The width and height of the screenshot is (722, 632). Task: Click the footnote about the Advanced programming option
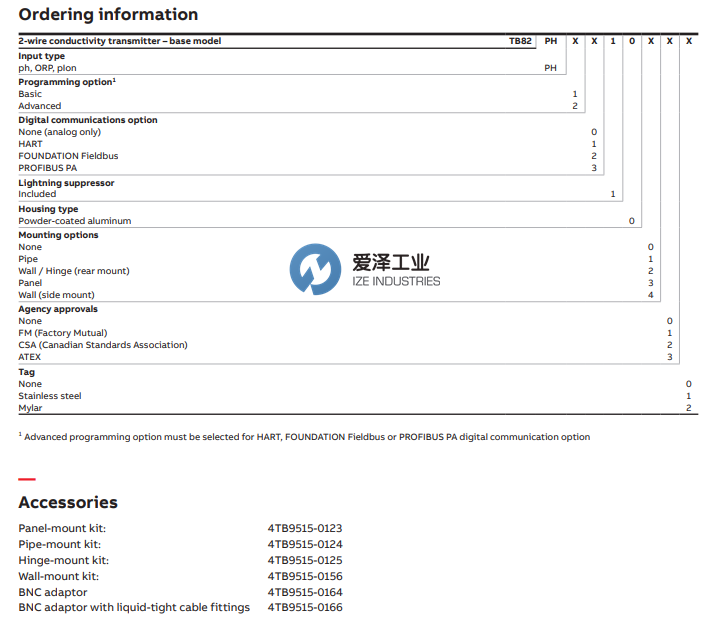coord(306,437)
